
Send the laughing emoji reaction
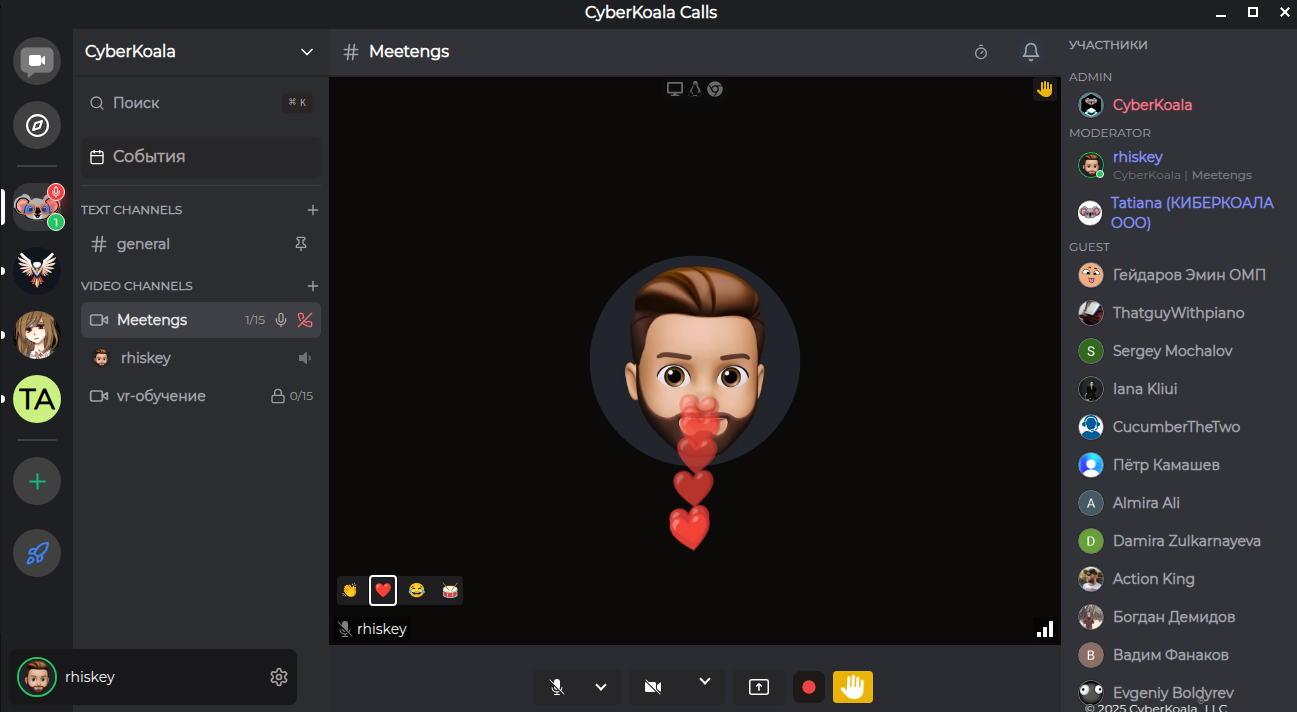416,590
